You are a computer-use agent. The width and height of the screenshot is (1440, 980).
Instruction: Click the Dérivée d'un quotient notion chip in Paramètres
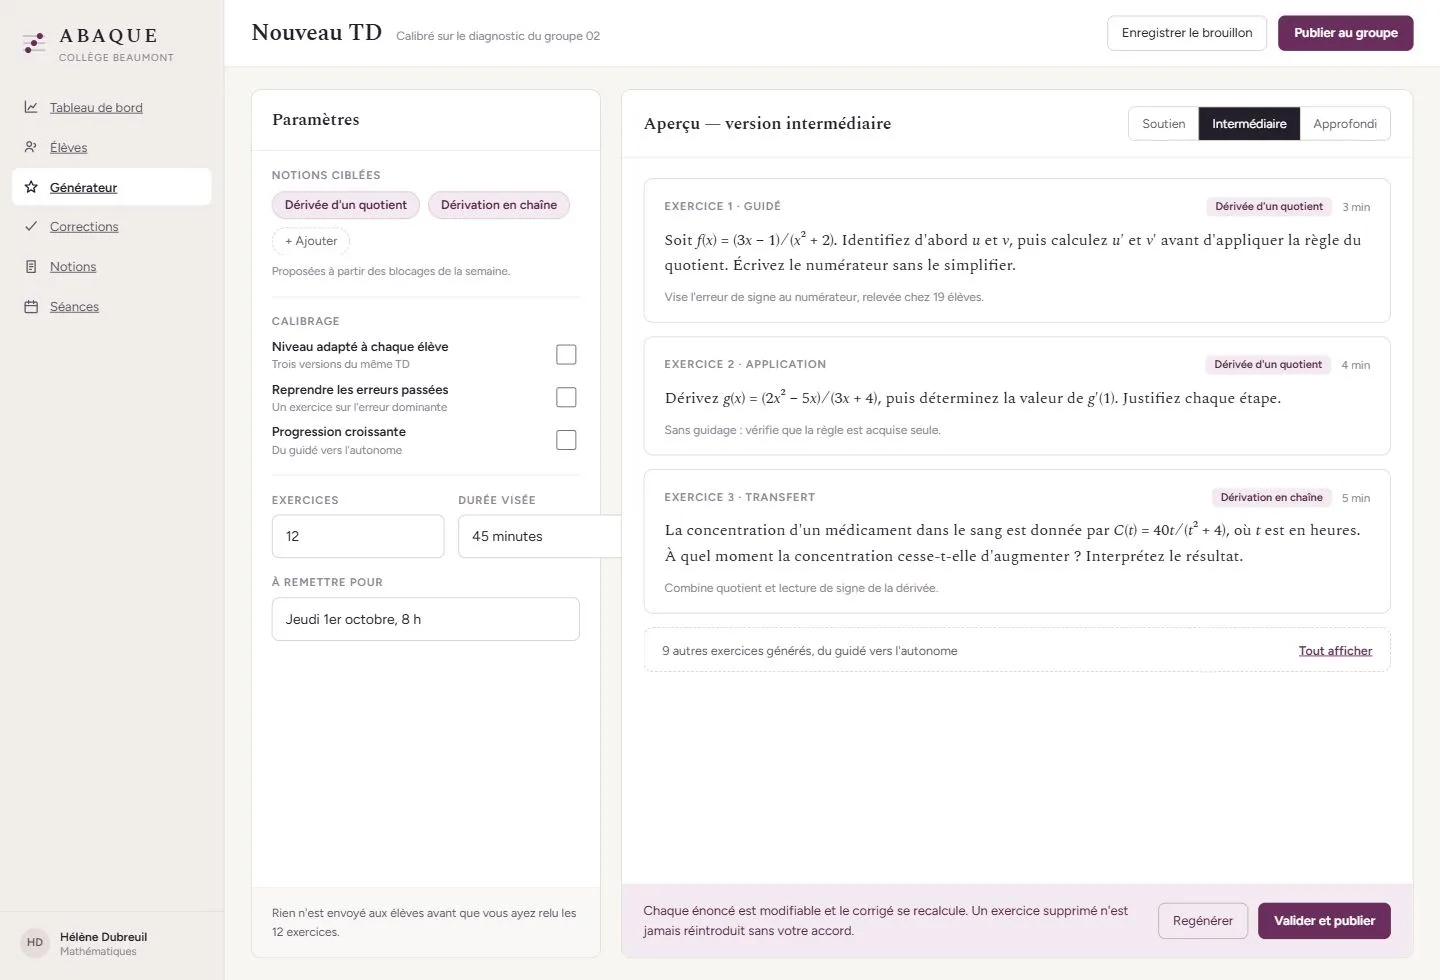[346, 205]
